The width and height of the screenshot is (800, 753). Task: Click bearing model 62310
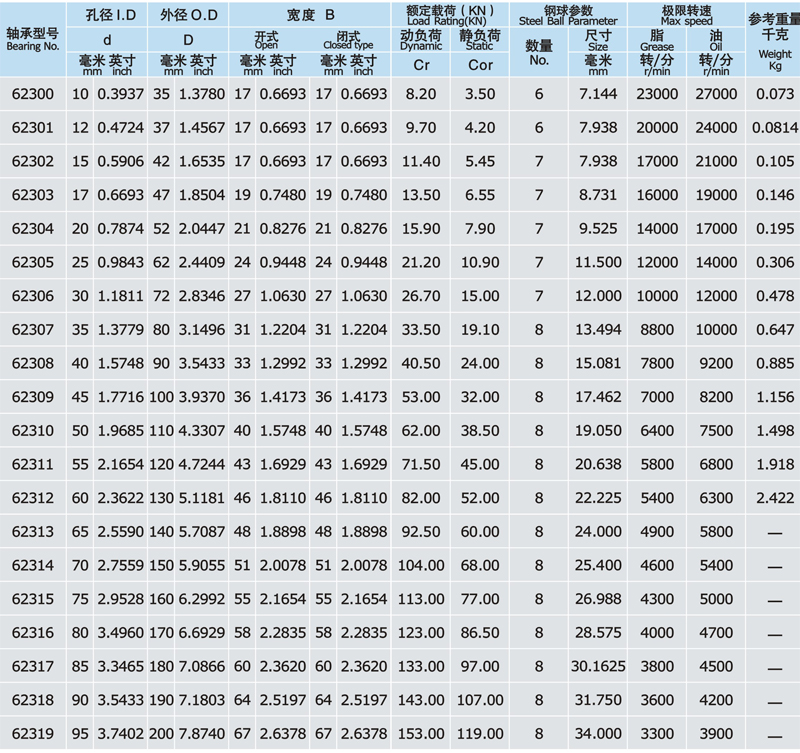(x=30, y=431)
